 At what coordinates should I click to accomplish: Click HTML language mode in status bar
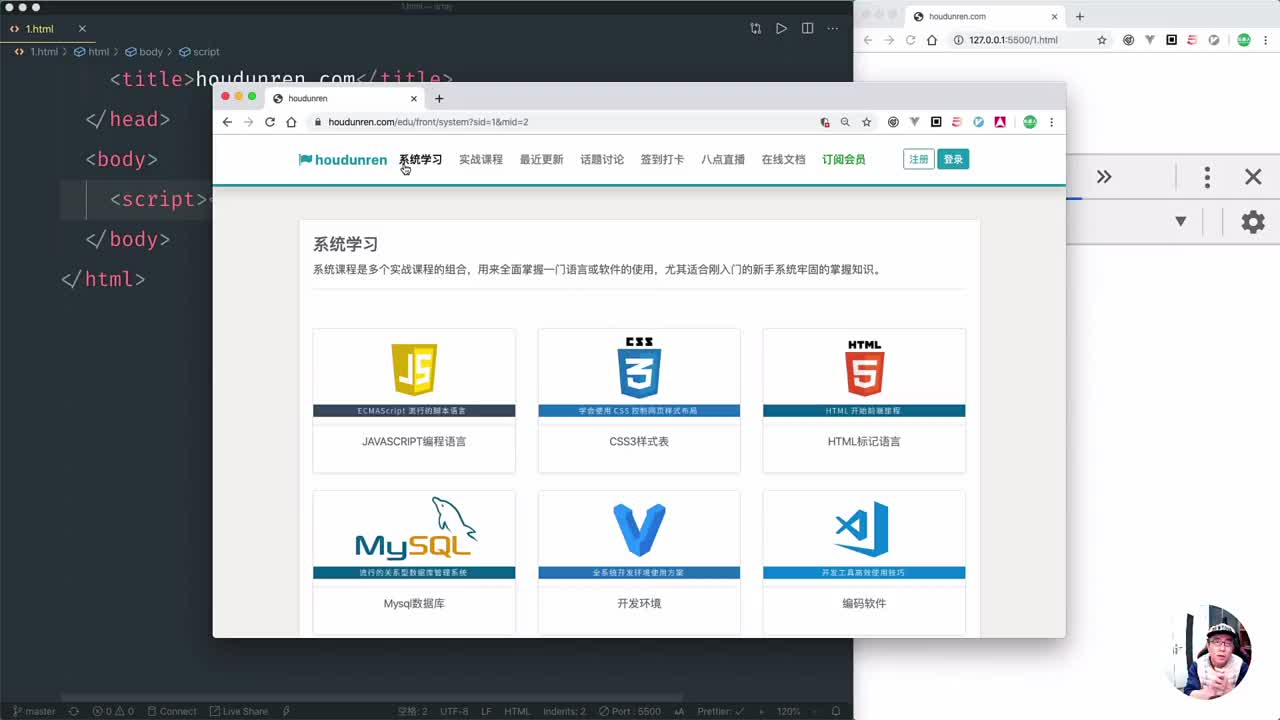point(517,712)
